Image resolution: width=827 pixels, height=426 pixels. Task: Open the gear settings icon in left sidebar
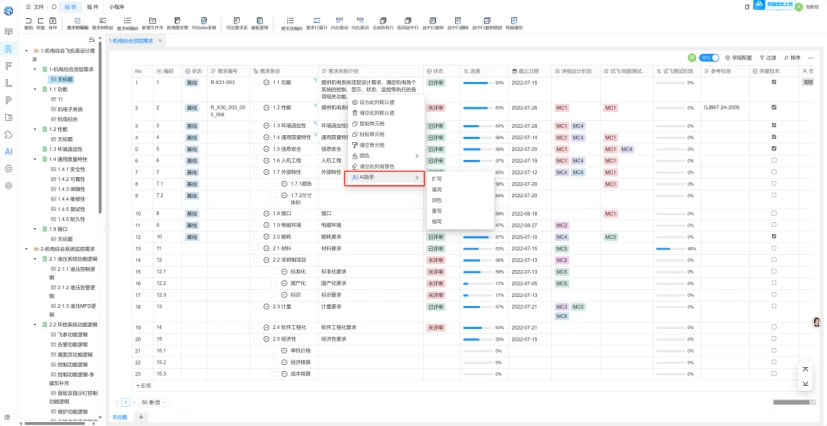pyautogui.click(x=8, y=169)
